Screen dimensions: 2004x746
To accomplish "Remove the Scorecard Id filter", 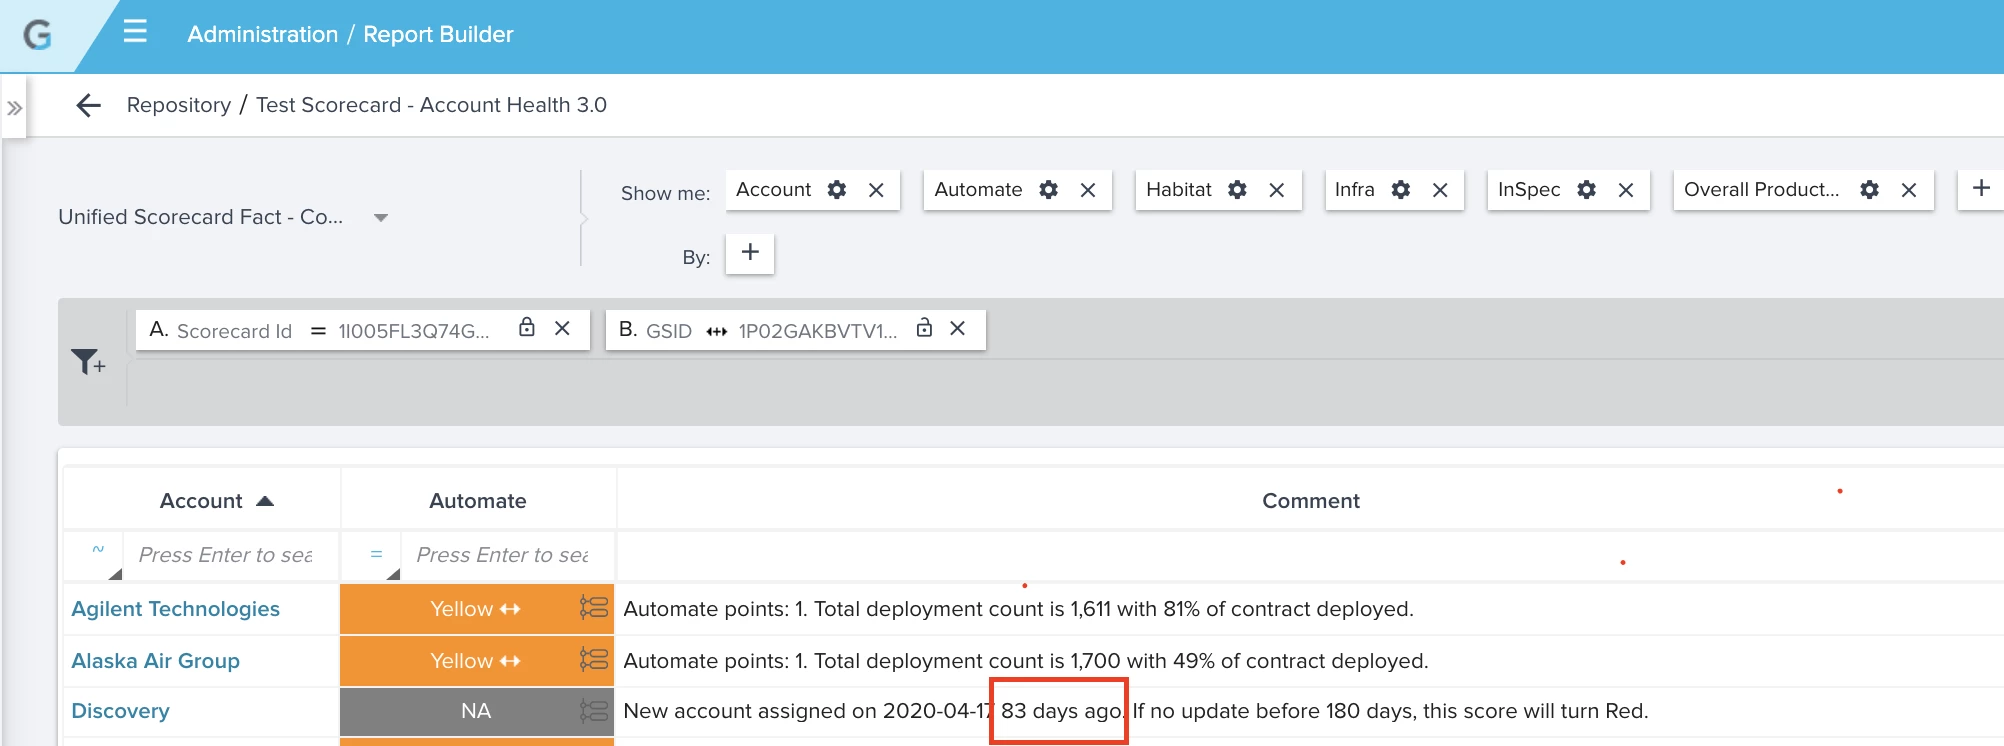I will click(x=563, y=328).
